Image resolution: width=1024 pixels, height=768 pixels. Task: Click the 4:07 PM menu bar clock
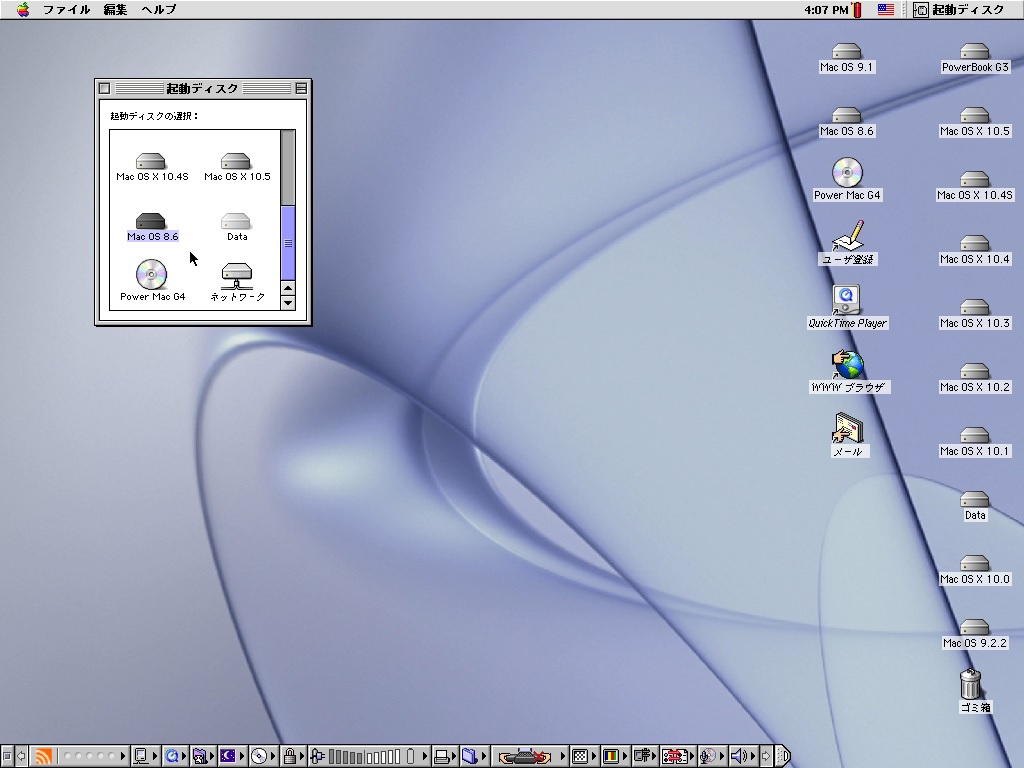[x=826, y=9]
